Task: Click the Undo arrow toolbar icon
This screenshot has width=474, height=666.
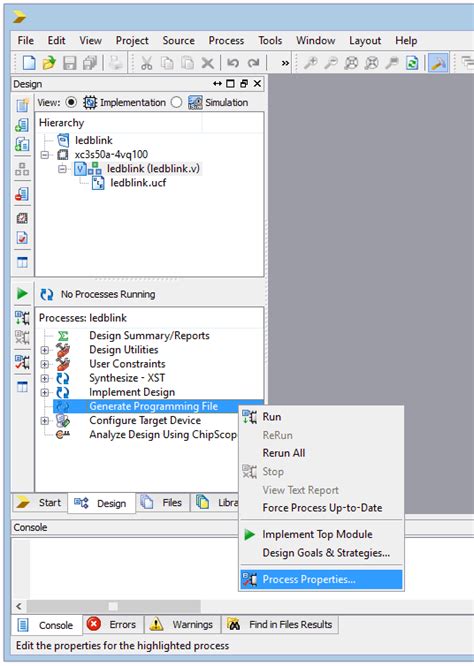Action: click(x=233, y=63)
